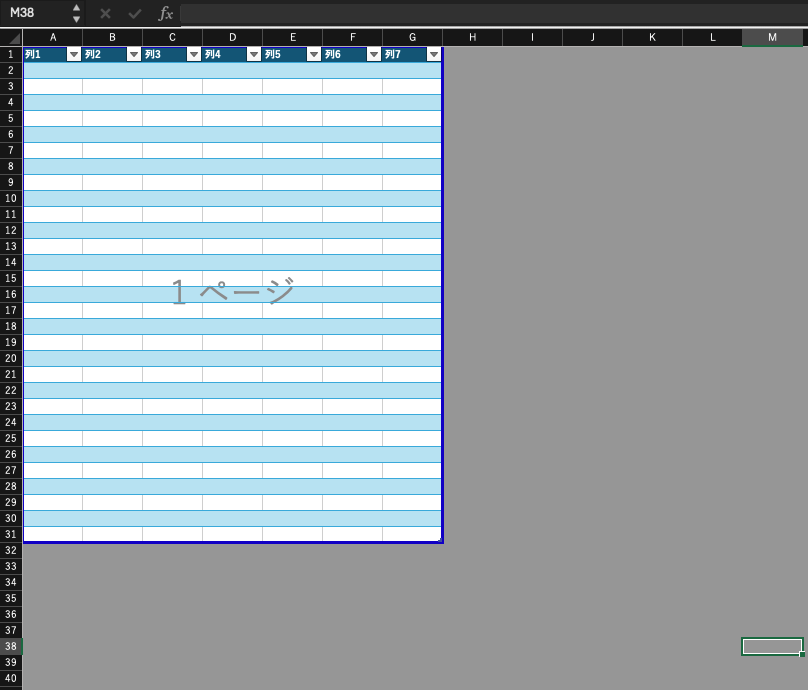Select column header H

[472, 37]
